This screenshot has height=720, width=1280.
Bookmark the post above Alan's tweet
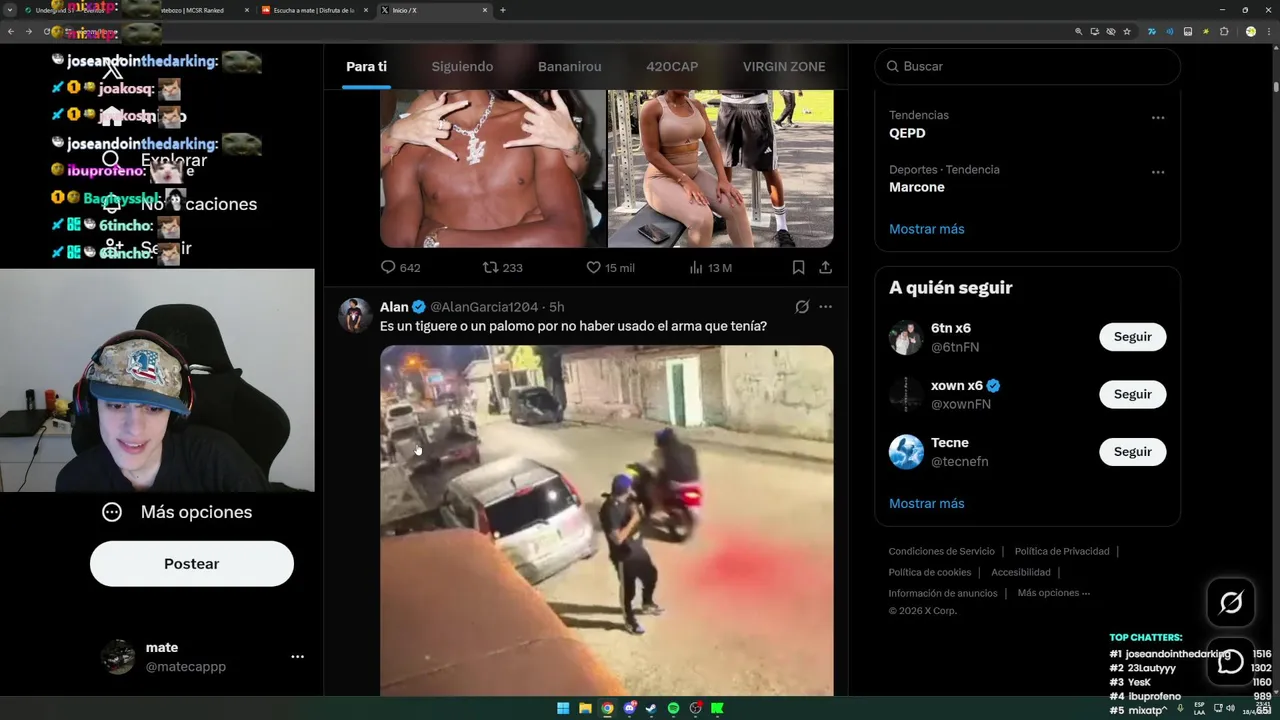[x=798, y=267]
